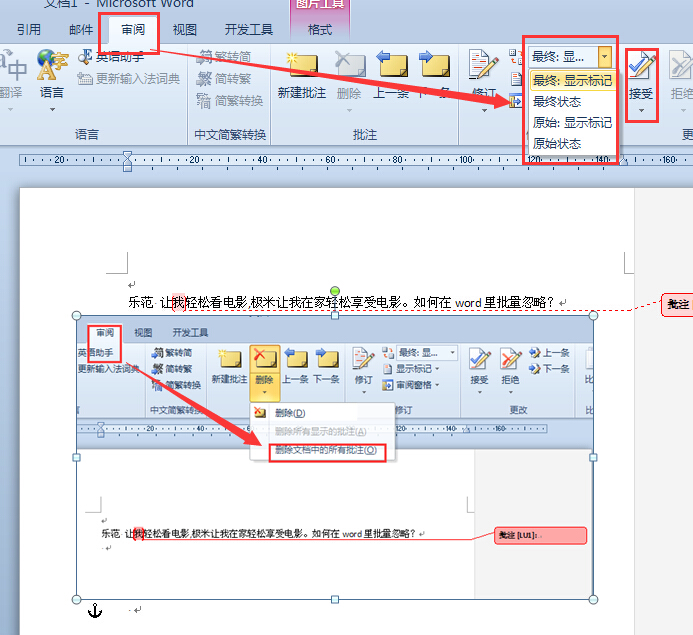This screenshot has width=693, height=635.
Task: Click the green rotation handle of the picture
Action: [x=335, y=291]
